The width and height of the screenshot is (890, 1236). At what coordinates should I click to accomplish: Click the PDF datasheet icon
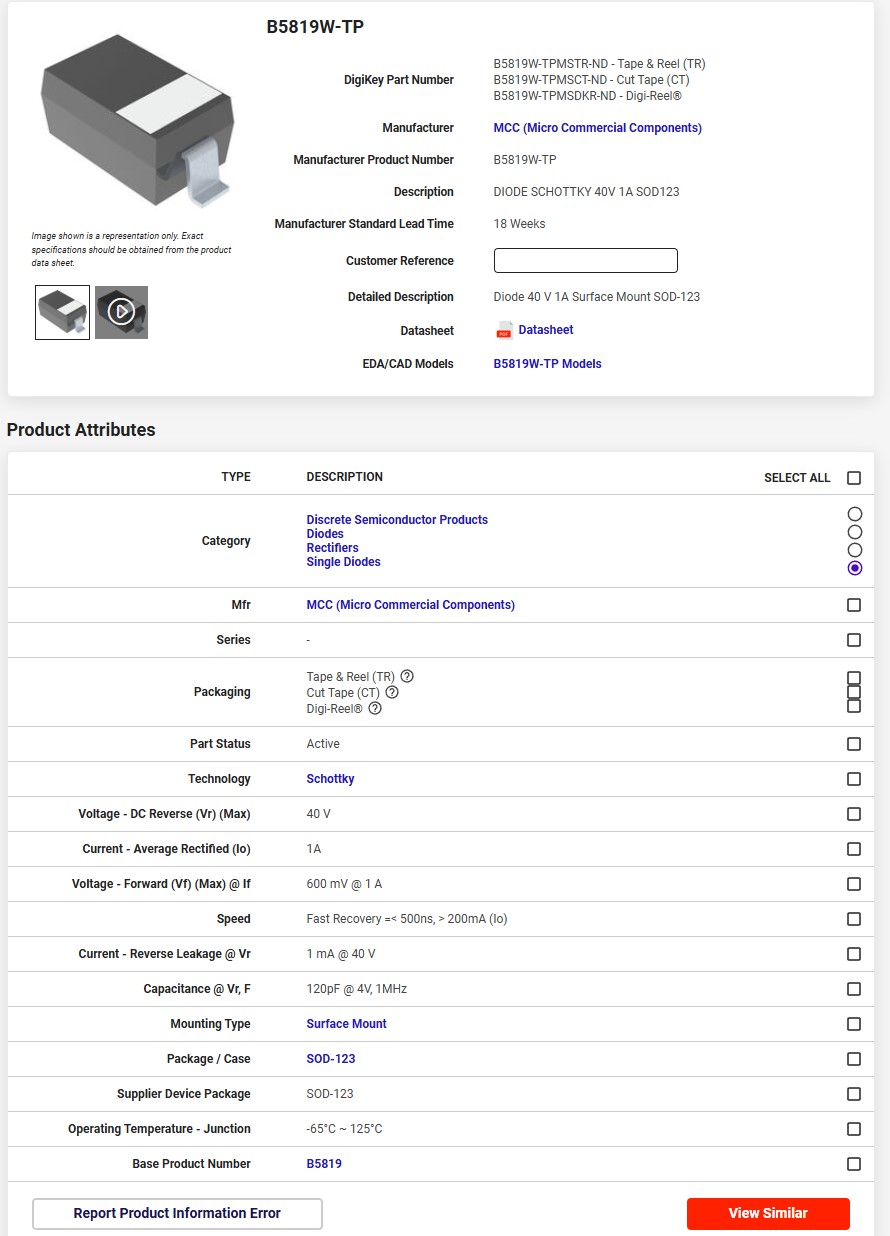[x=505, y=330]
